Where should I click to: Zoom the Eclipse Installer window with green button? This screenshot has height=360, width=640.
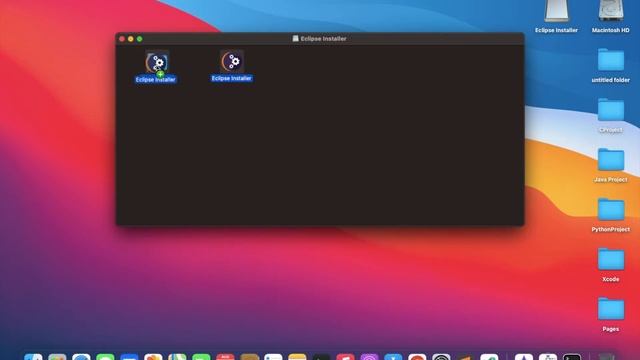[140, 39]
